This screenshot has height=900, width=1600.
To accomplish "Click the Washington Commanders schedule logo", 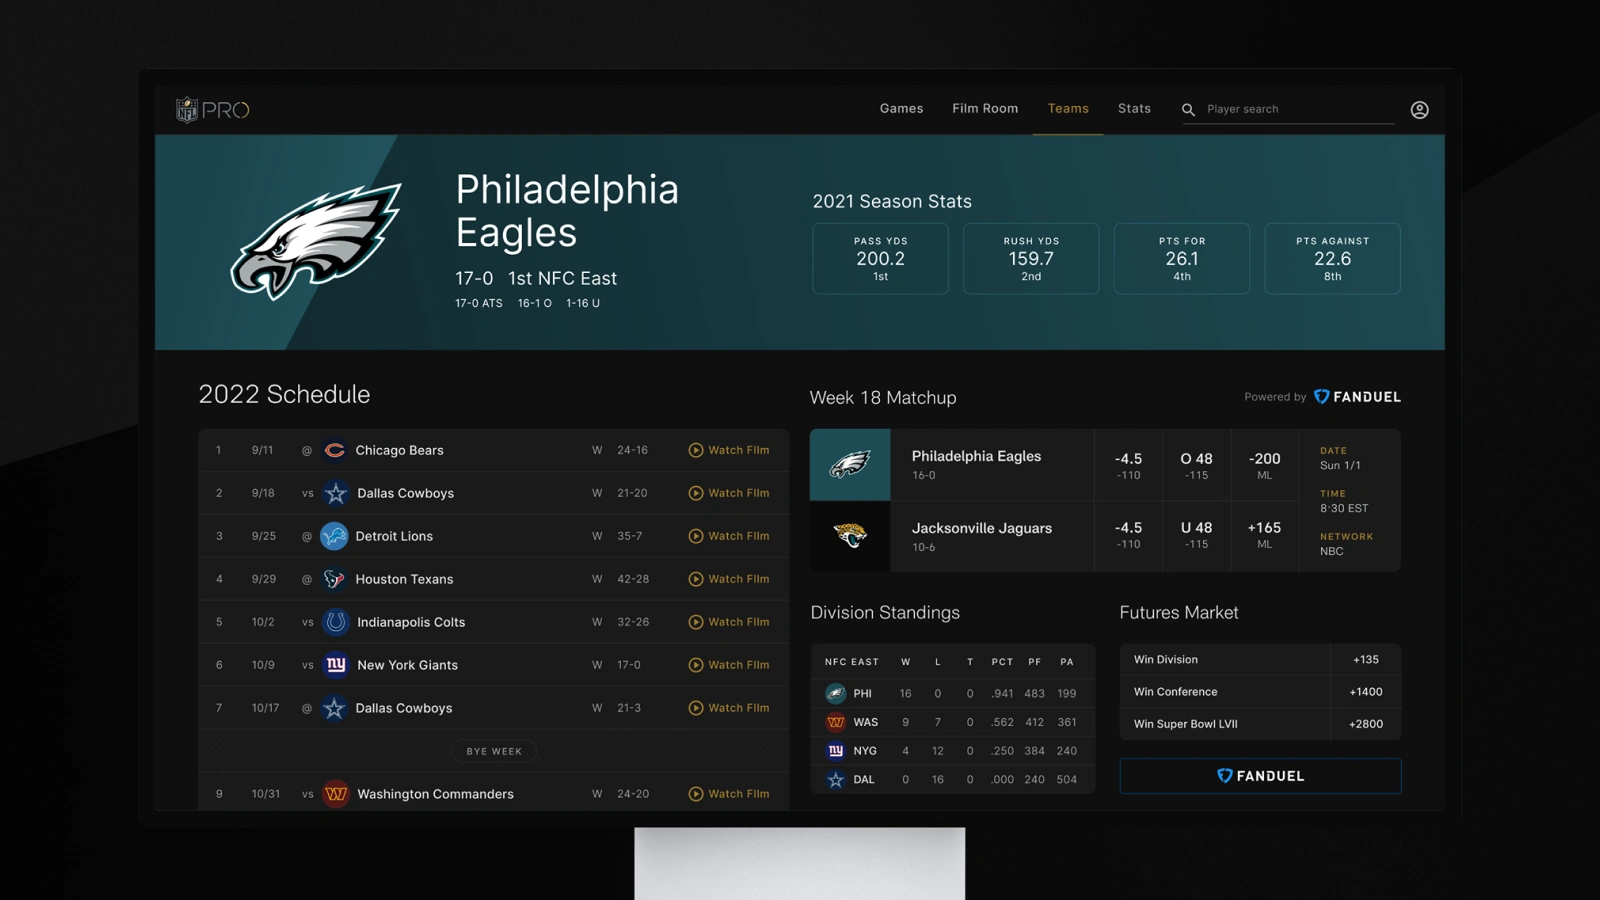I will coord(336,794).
